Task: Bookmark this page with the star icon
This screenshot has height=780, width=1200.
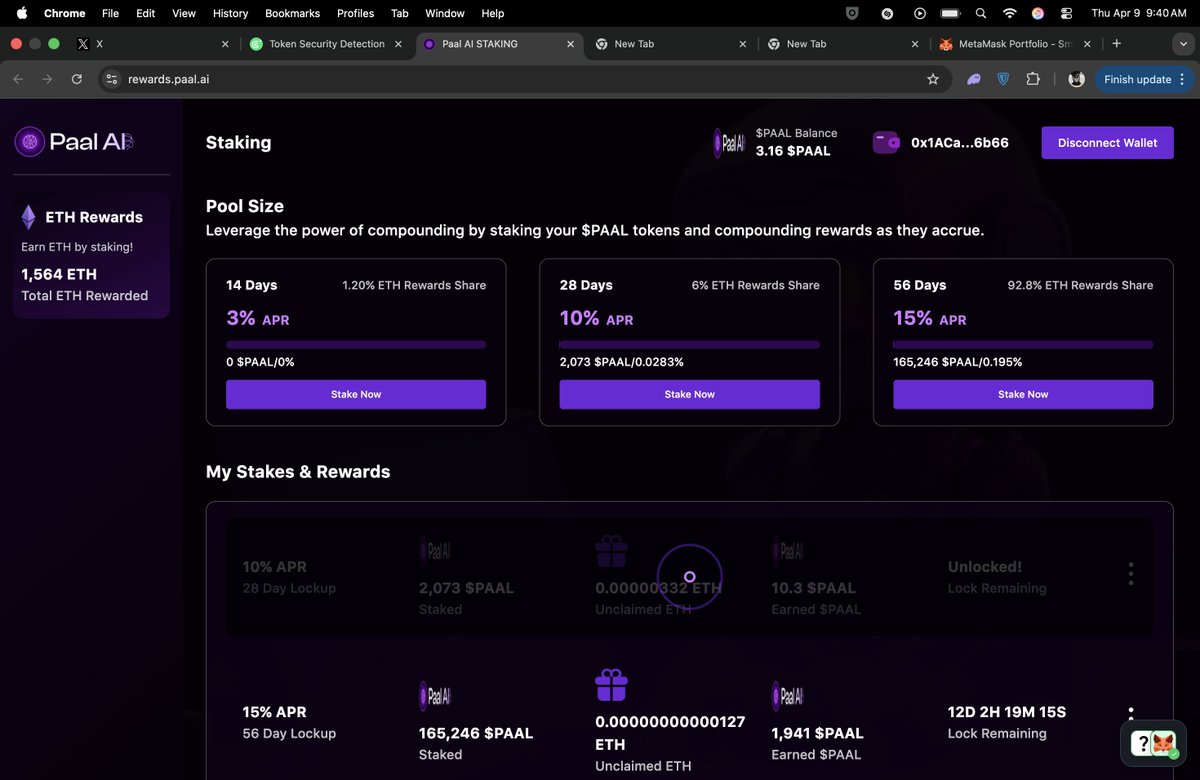Action: pos(933,79)
